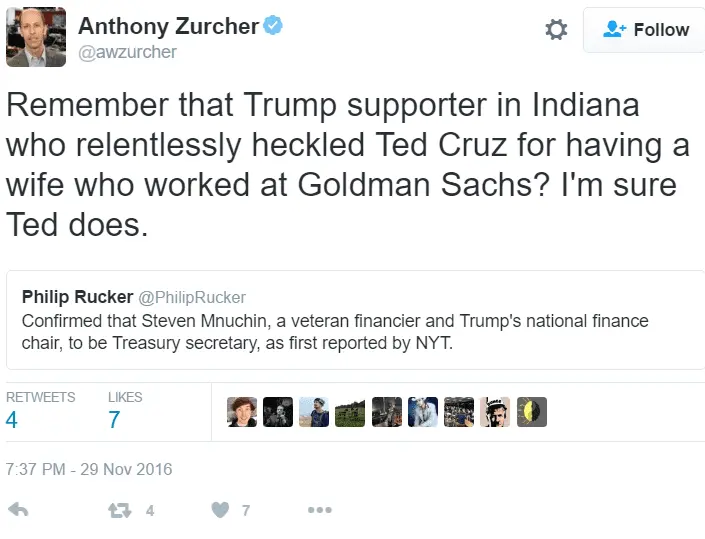
Task: Open the gear settings dropdown
Action: (556, 30)
